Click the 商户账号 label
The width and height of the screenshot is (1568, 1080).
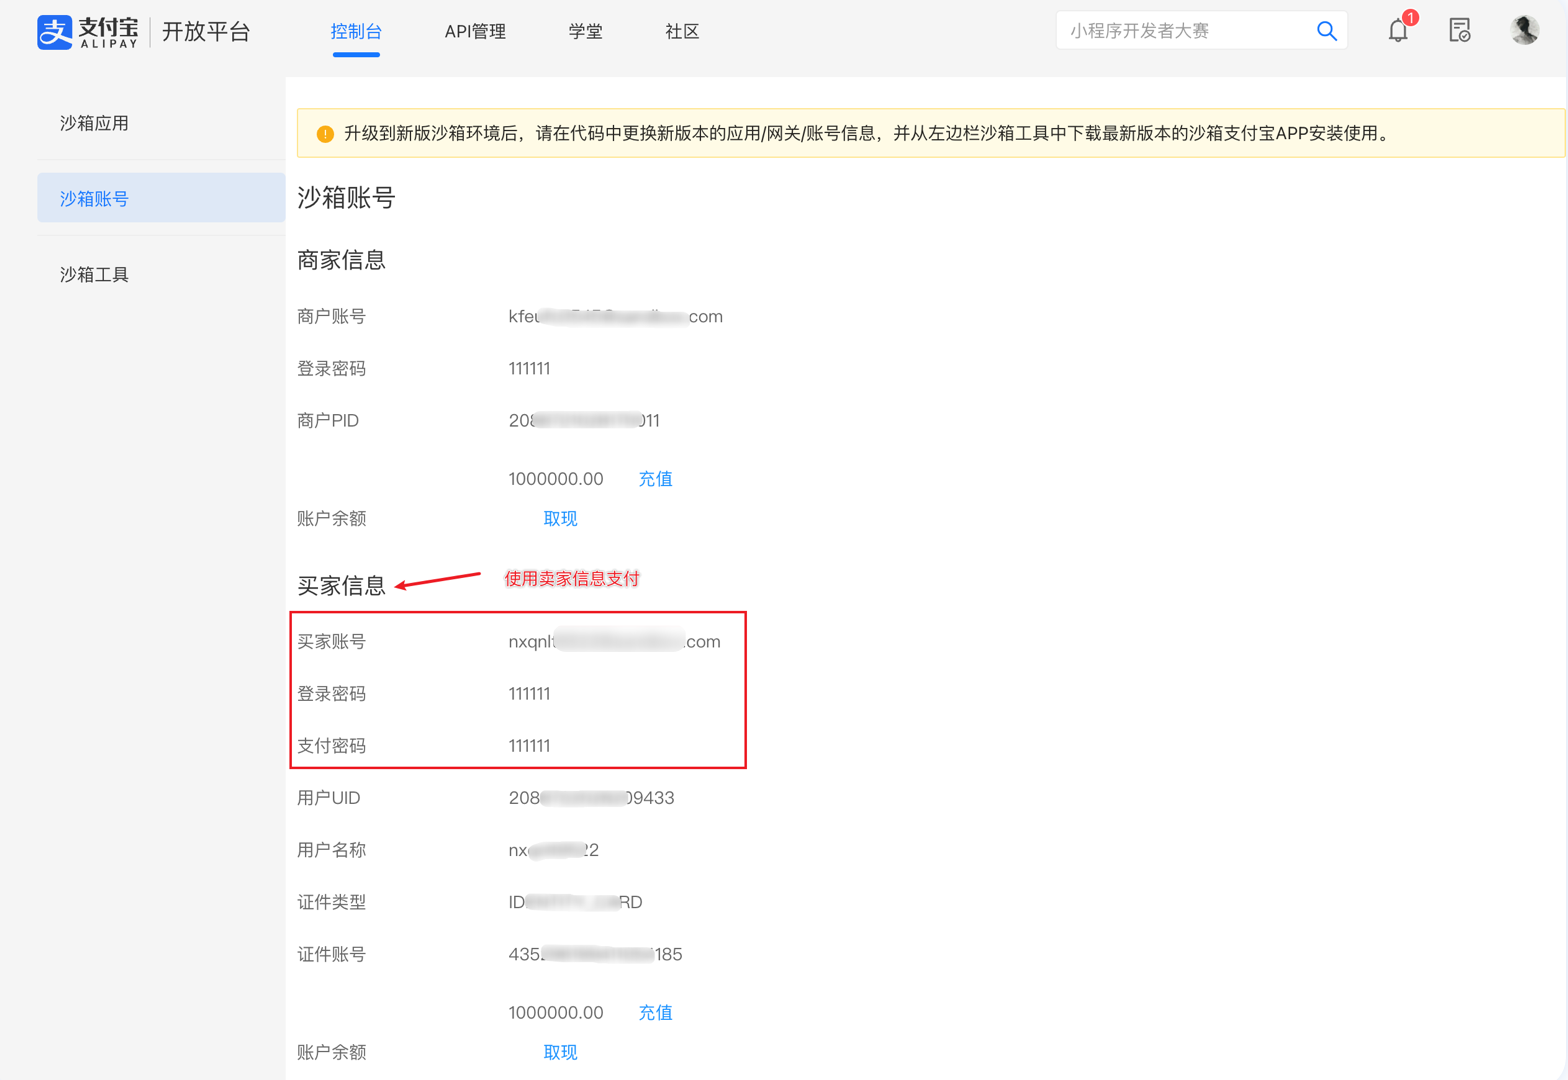331,316
